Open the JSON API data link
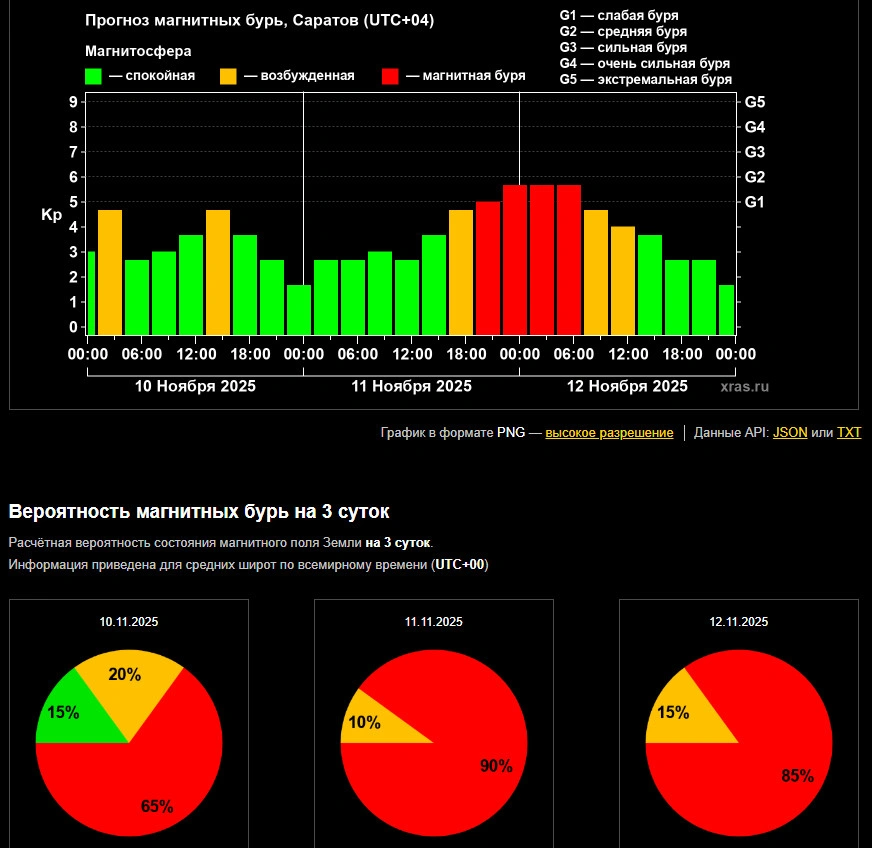This screenshot has width=872, height=848. 790,433
